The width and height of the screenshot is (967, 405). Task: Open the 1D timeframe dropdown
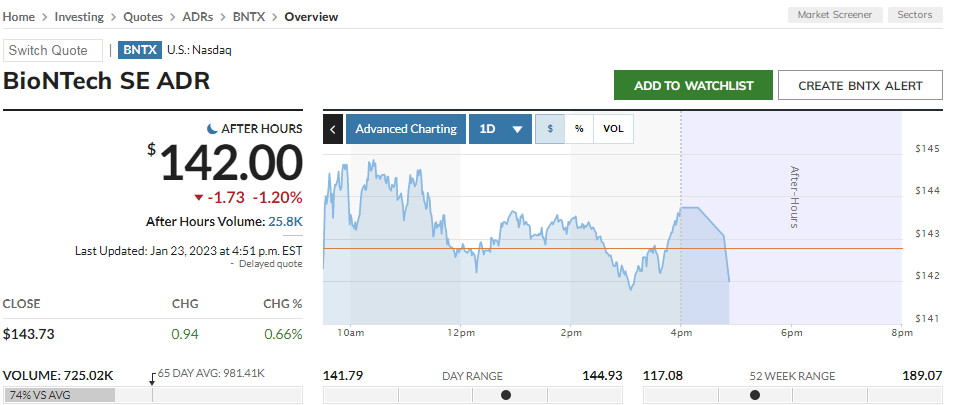500,129
